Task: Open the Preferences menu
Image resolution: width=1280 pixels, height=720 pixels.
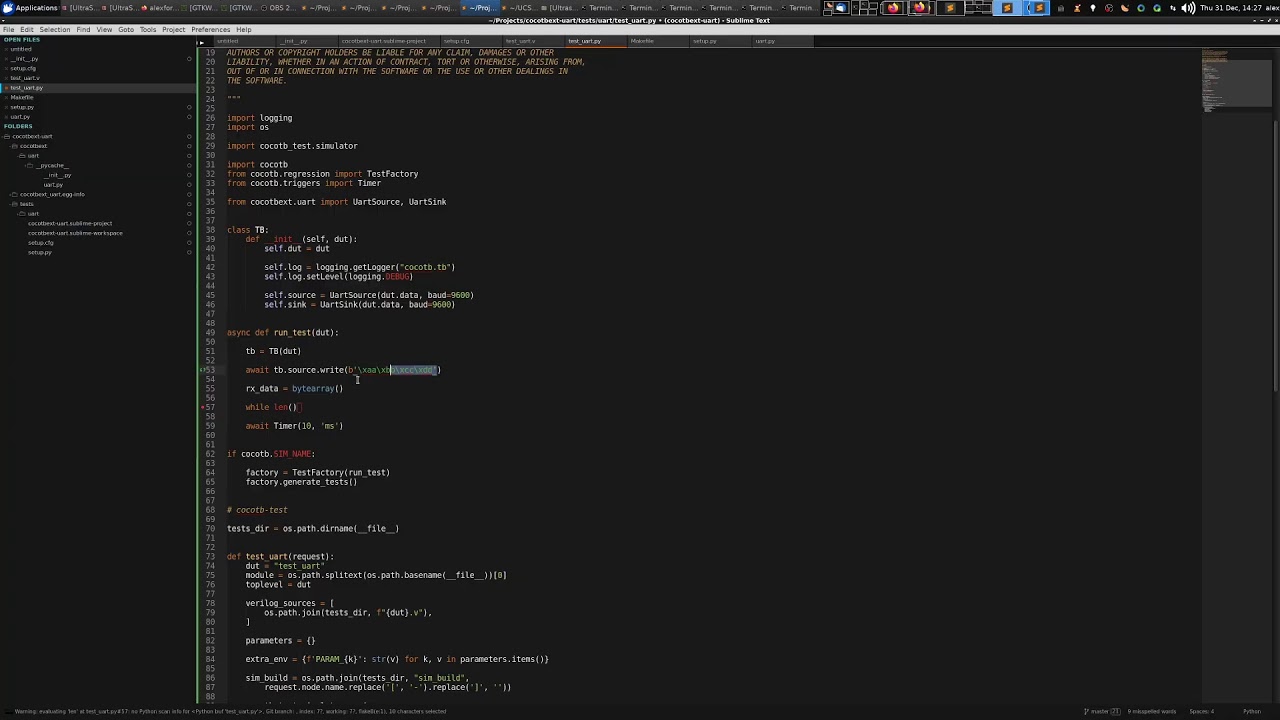Action: 211,29
